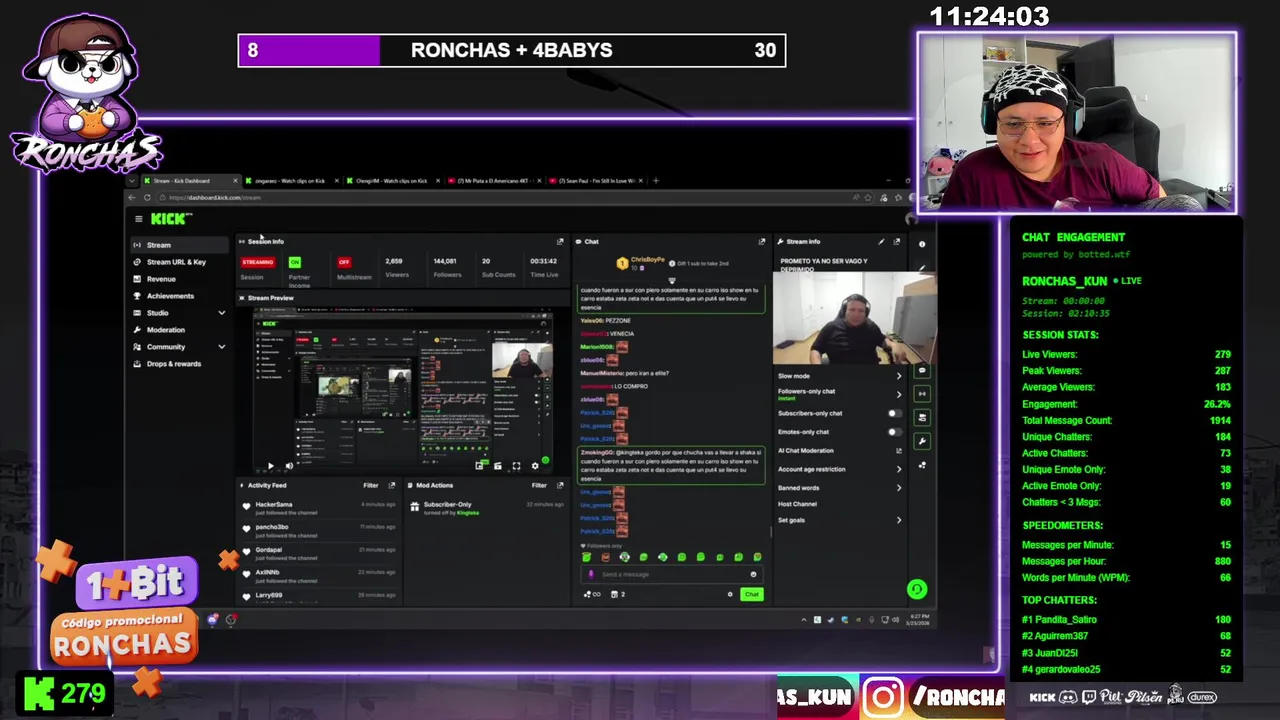The height and width of the screenshot is (720, 1280).
Task: Click HackerSama in Activity Feed
Action: coord(273,504)
